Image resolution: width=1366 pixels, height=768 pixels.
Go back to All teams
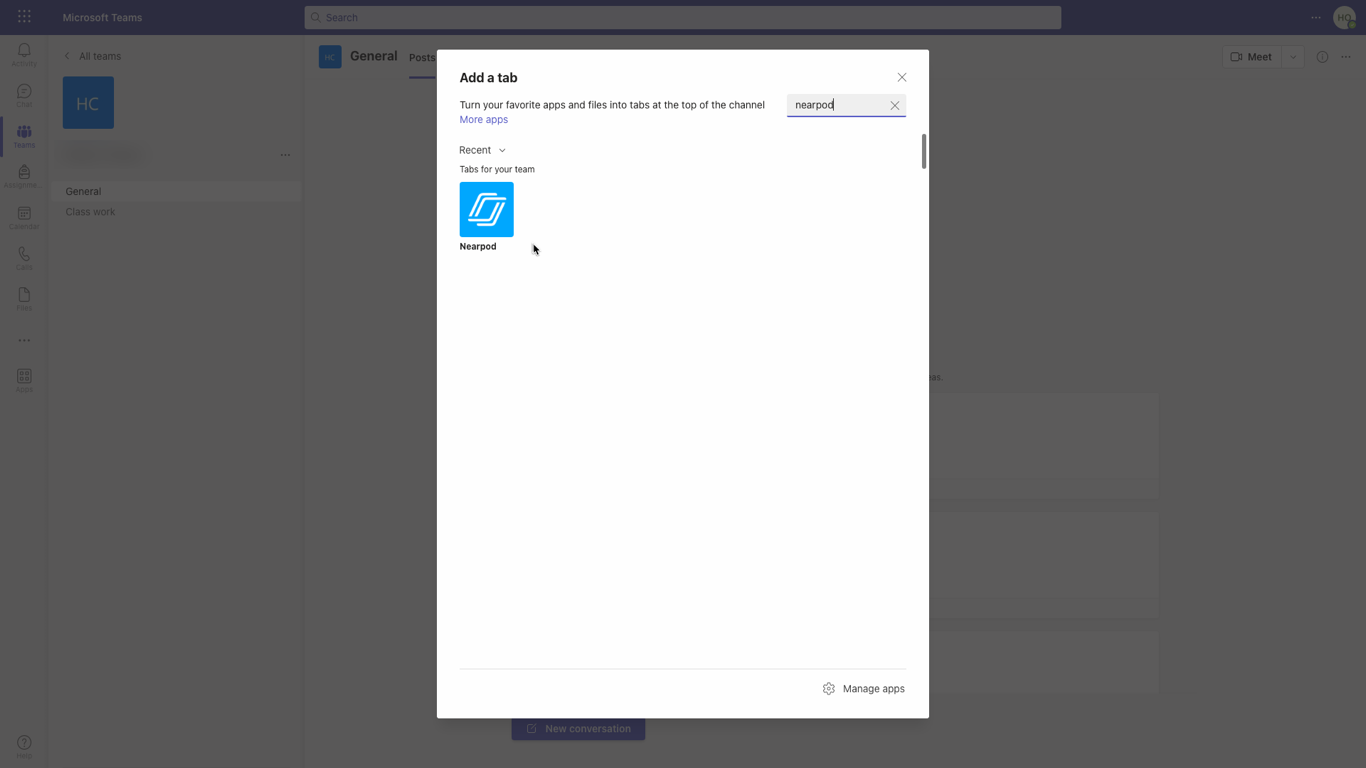[92, 56]
